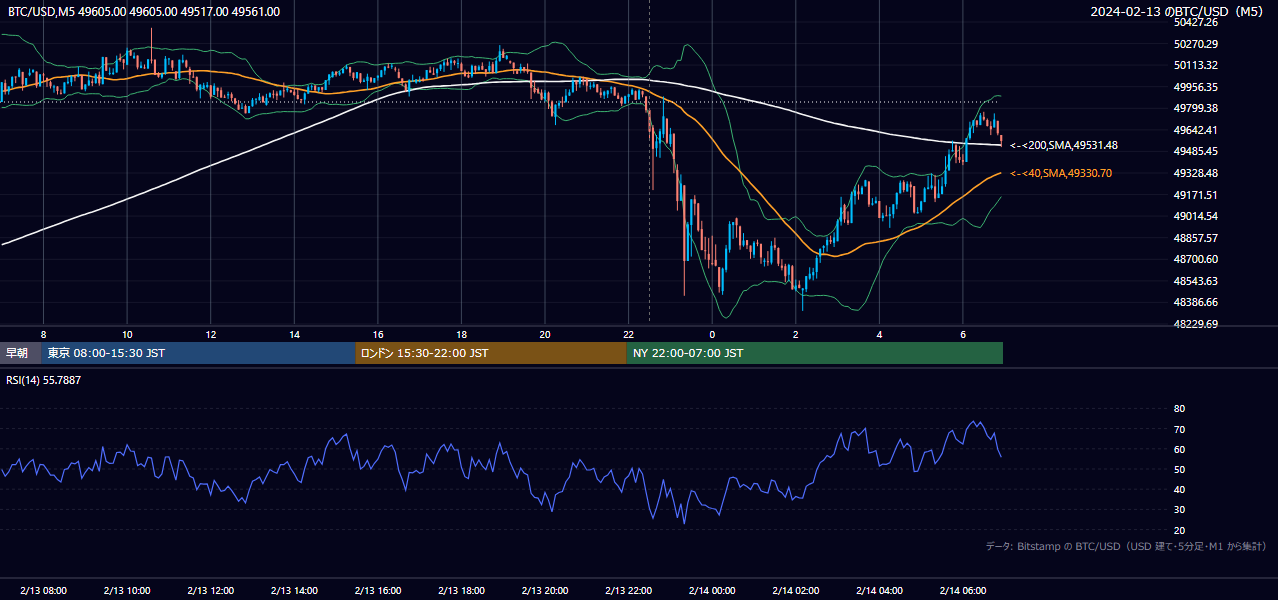Screen dimensions: 1278x600
Task: Click the 200 SMA 49531.48 annotation
Action: 1064,146
